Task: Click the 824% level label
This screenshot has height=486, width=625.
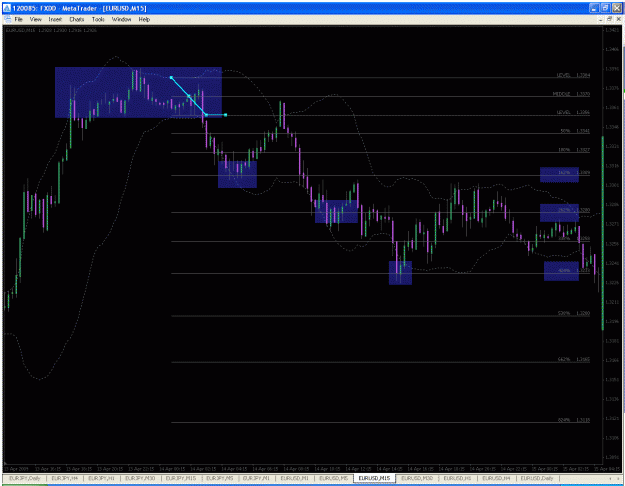Action: [x=574, y=420]
